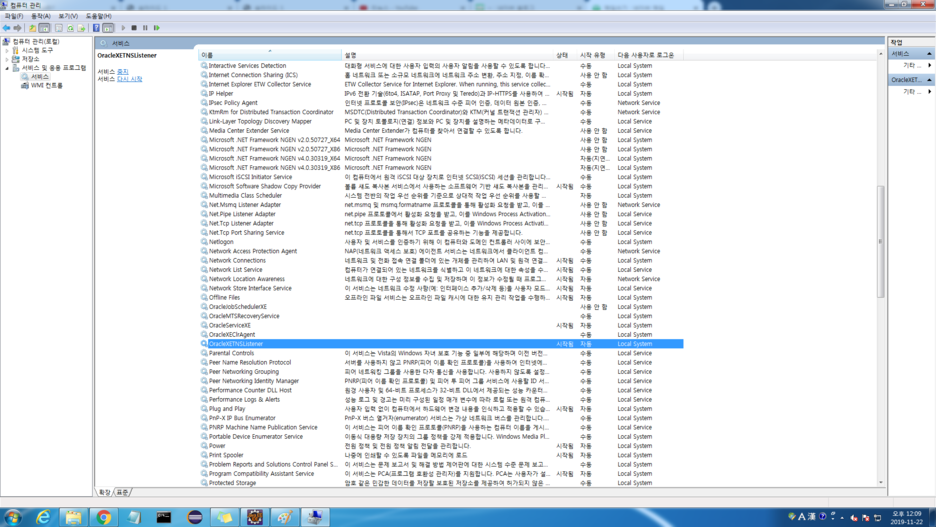The image size is (936, 527).
Task: Open the command prompt taskbar icon
Action: [164, 517]
